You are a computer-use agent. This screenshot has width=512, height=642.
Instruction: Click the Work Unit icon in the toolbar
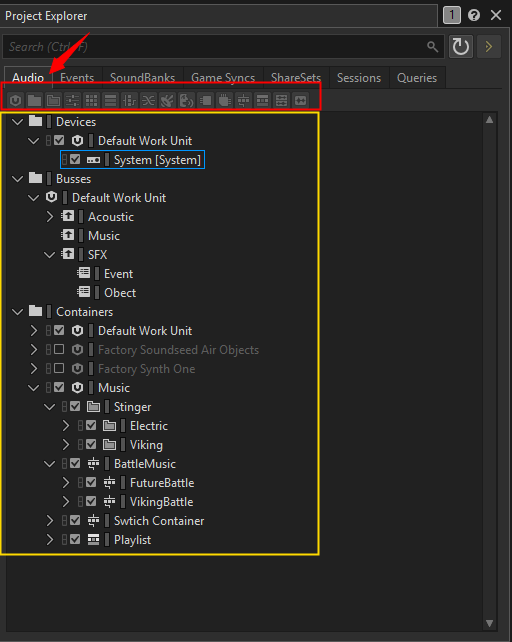(x=16, y=100)
